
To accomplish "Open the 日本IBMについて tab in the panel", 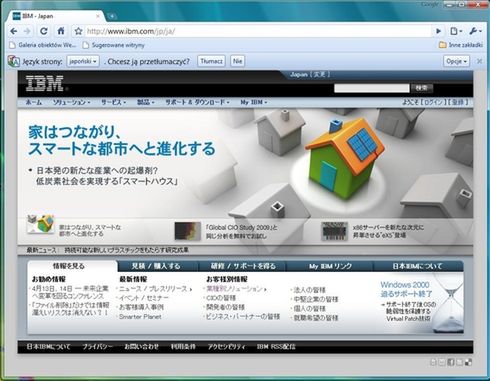I will (417, 266).
